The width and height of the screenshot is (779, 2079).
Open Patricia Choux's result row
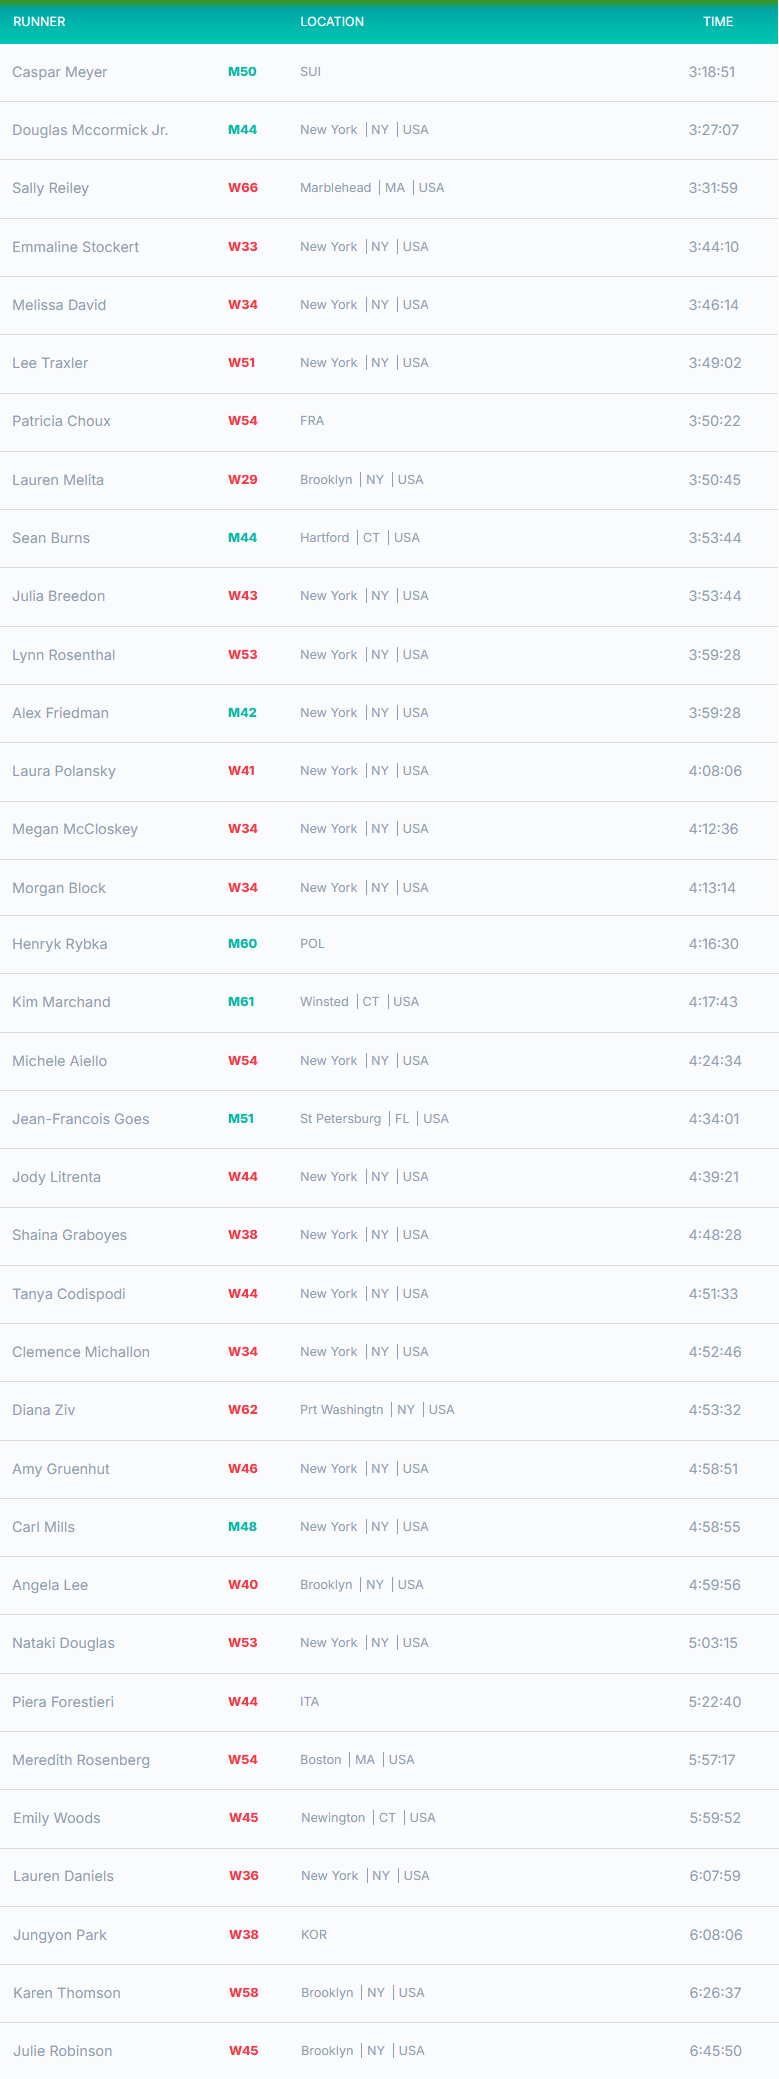(389, 421)
